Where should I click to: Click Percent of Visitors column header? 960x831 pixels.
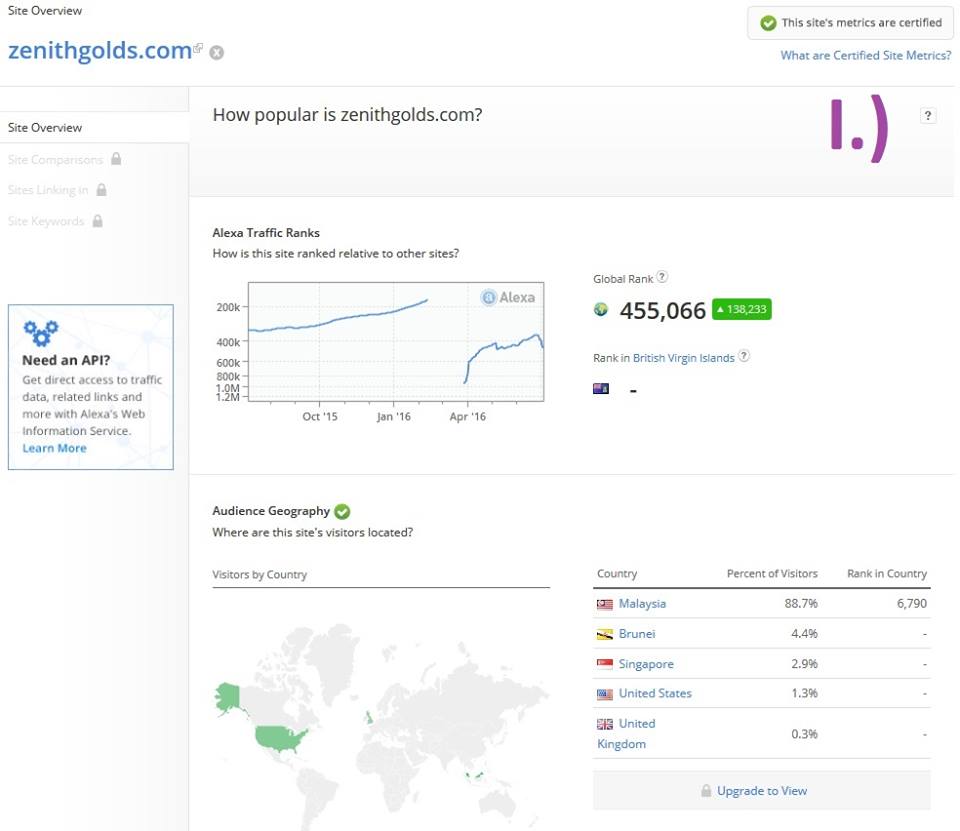772,574
